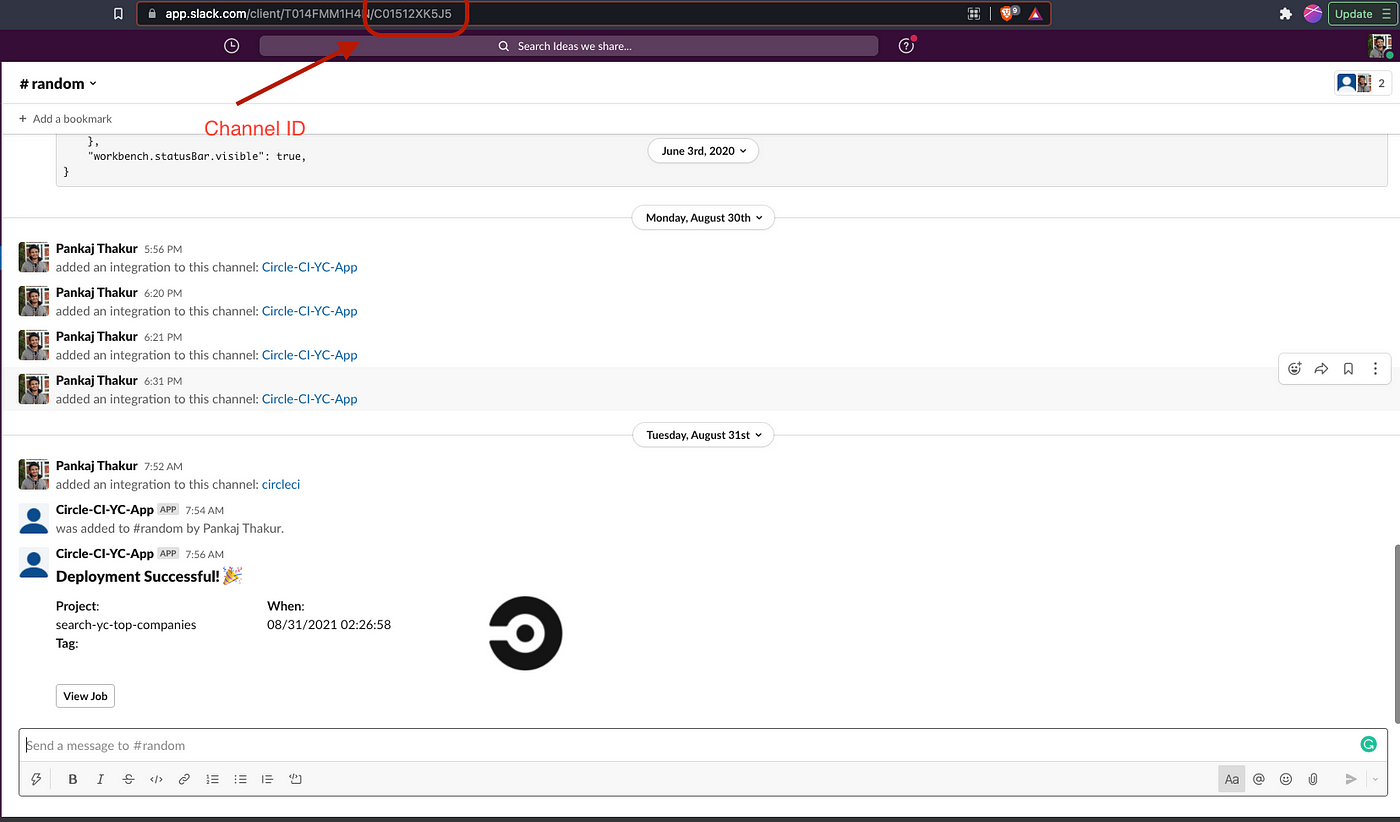Expand the #random channel name dropdown
Screen dimensions: 1400x822
pyautogui.click(x=58, y=84)
